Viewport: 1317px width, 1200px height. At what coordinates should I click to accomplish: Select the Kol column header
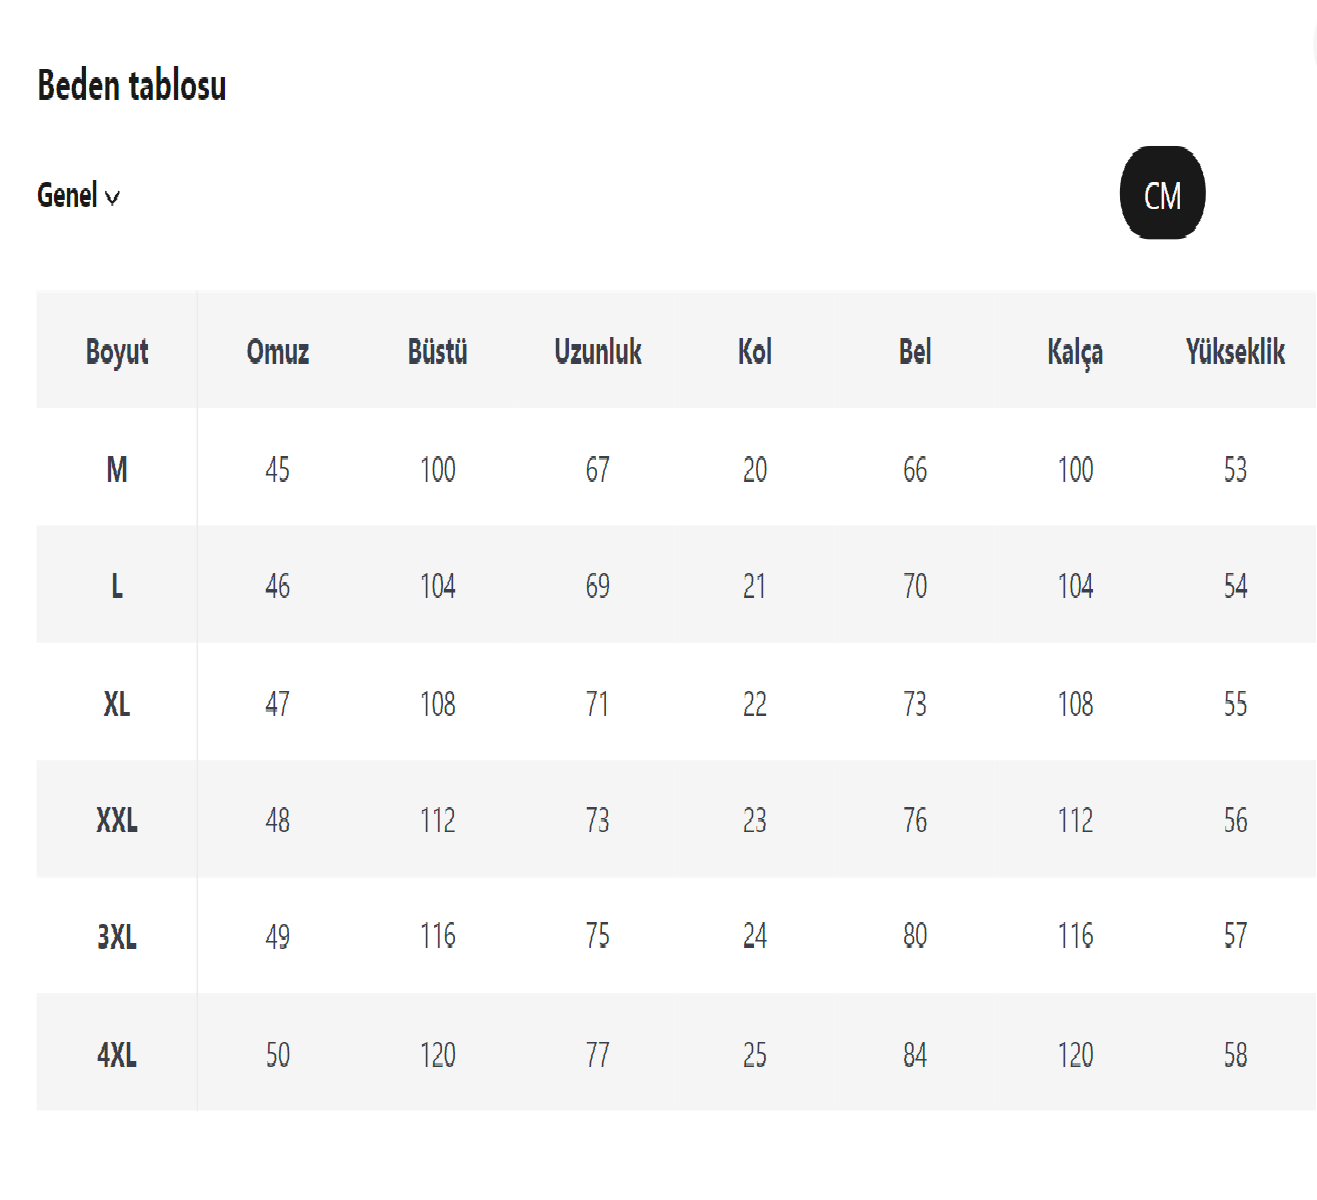pyautogui.click(x=755, y=352)
